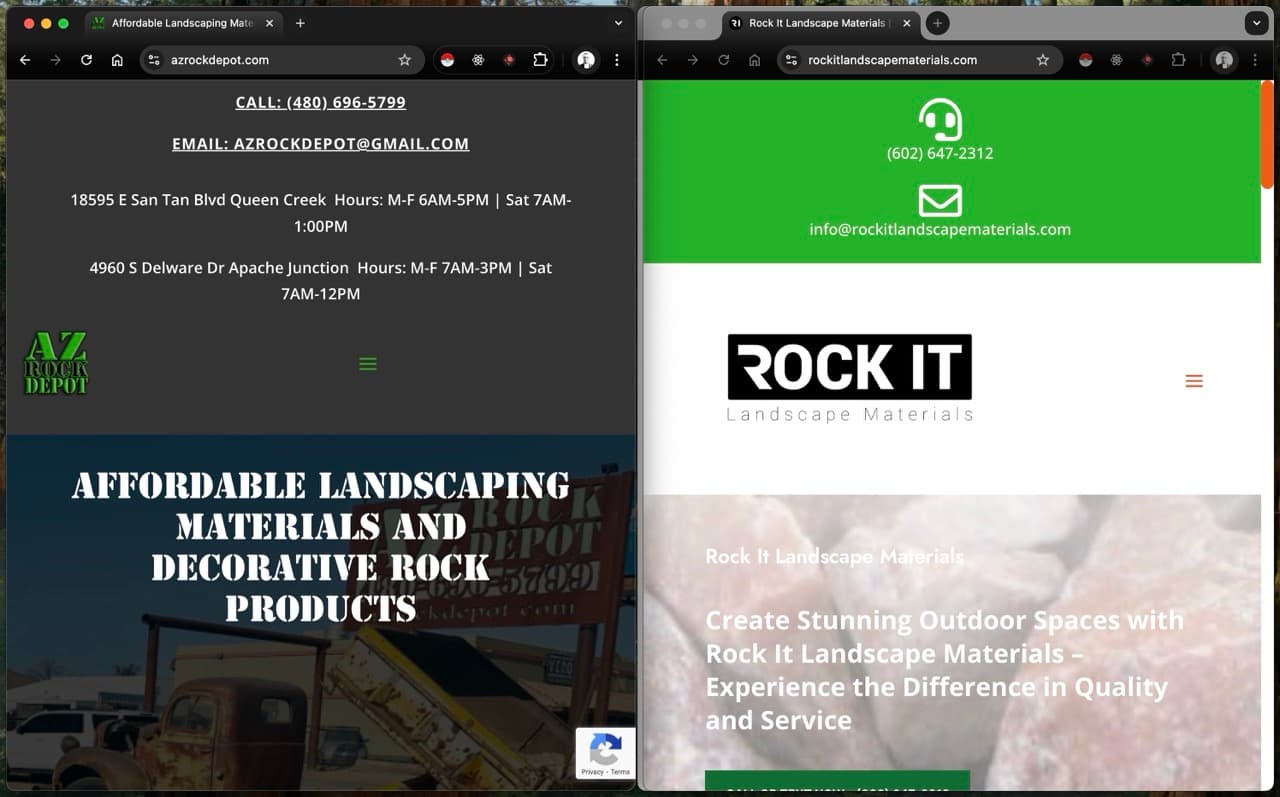Click the Create Stunning Outdoor Spaces heading

pos(944,670)
